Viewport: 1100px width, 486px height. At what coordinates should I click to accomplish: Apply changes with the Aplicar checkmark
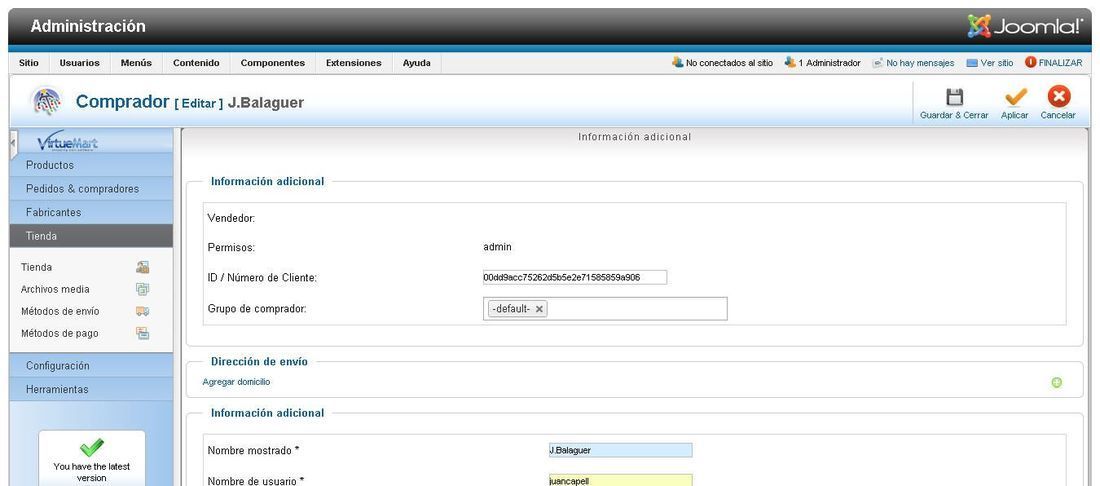(1014, 97)
